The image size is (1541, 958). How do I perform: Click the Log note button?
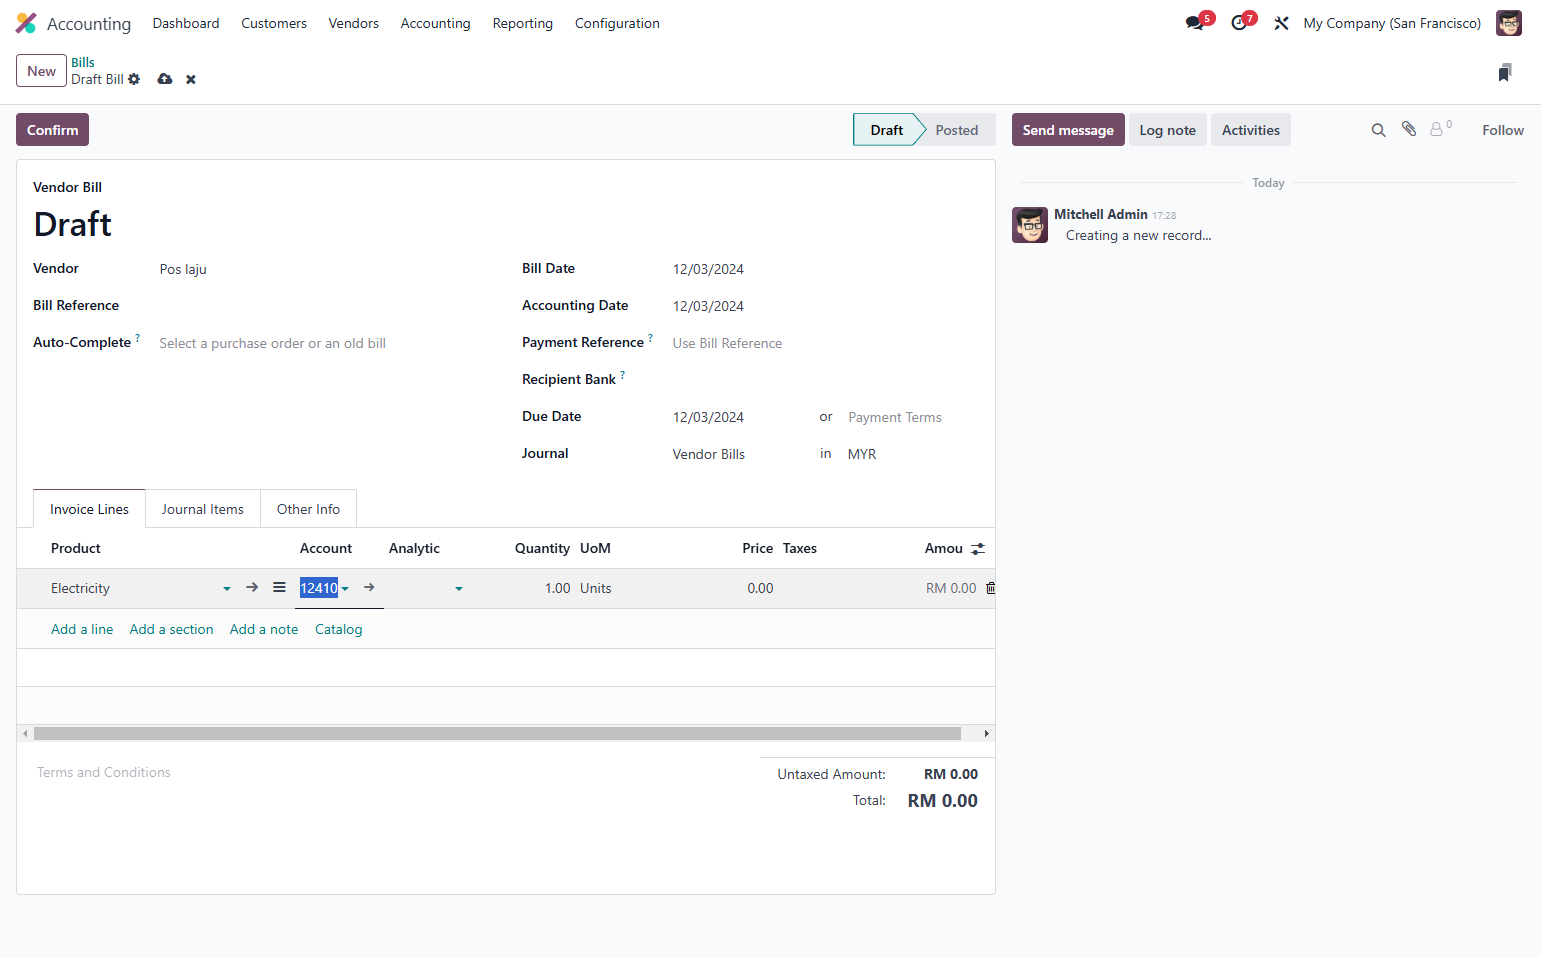pyautogui.click(x=1168, y=130)
